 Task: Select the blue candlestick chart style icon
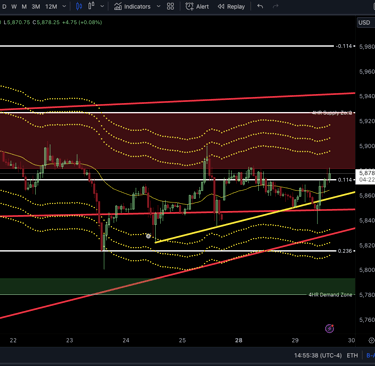(79, 6)
